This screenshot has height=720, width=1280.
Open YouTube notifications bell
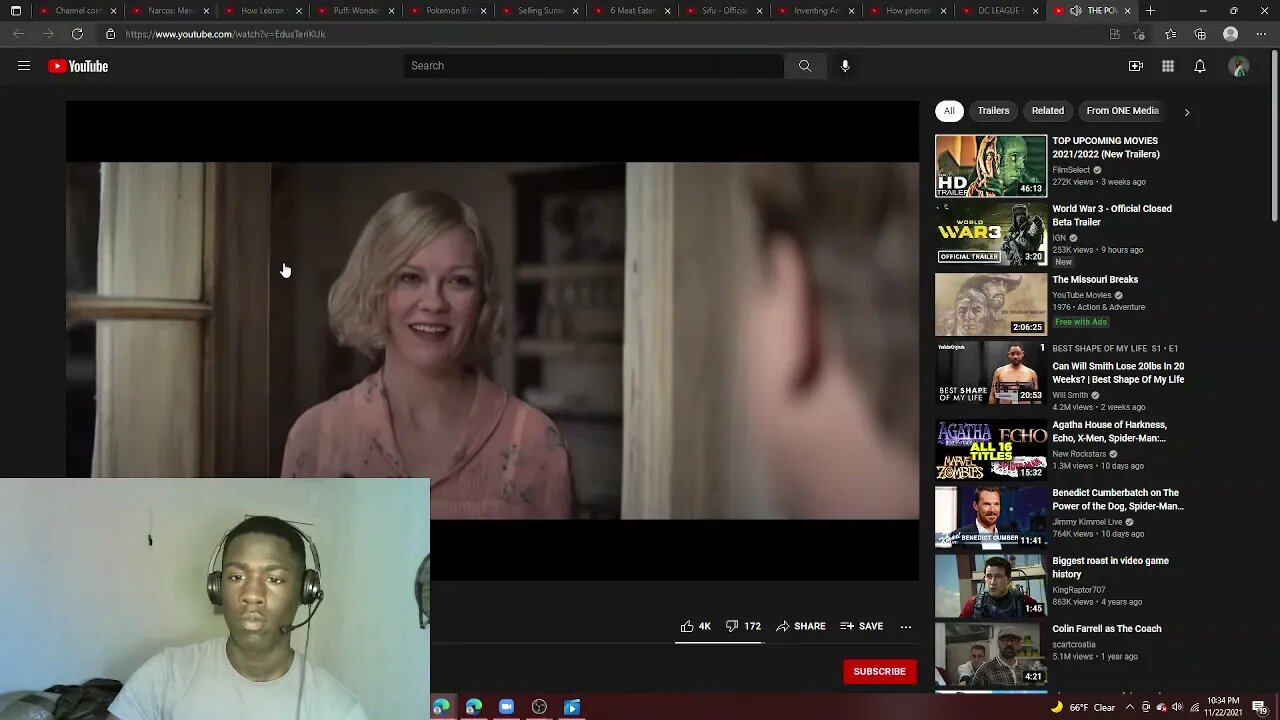point(1200,66)
